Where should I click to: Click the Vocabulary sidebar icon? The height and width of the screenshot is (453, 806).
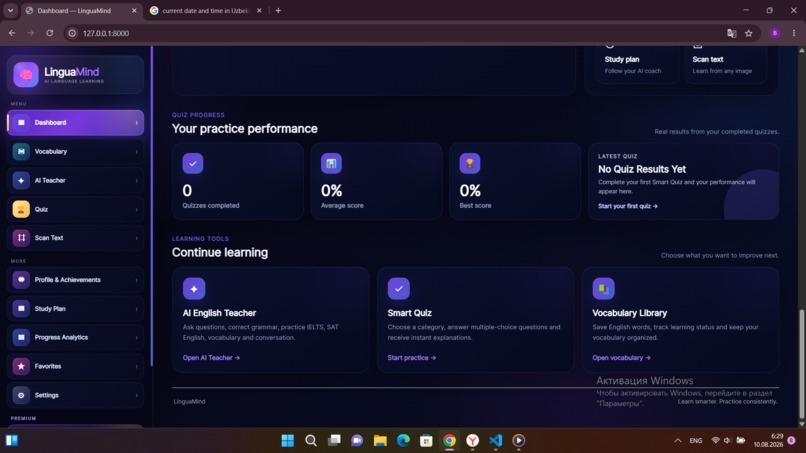(21, 151)
